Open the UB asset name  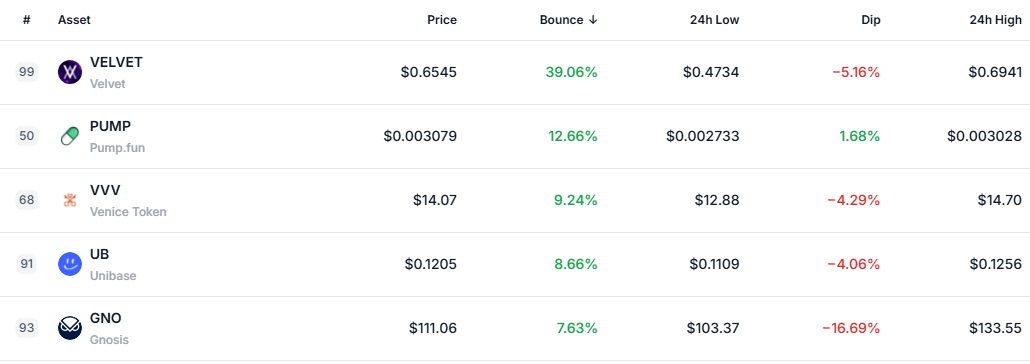tap(100, 254)
